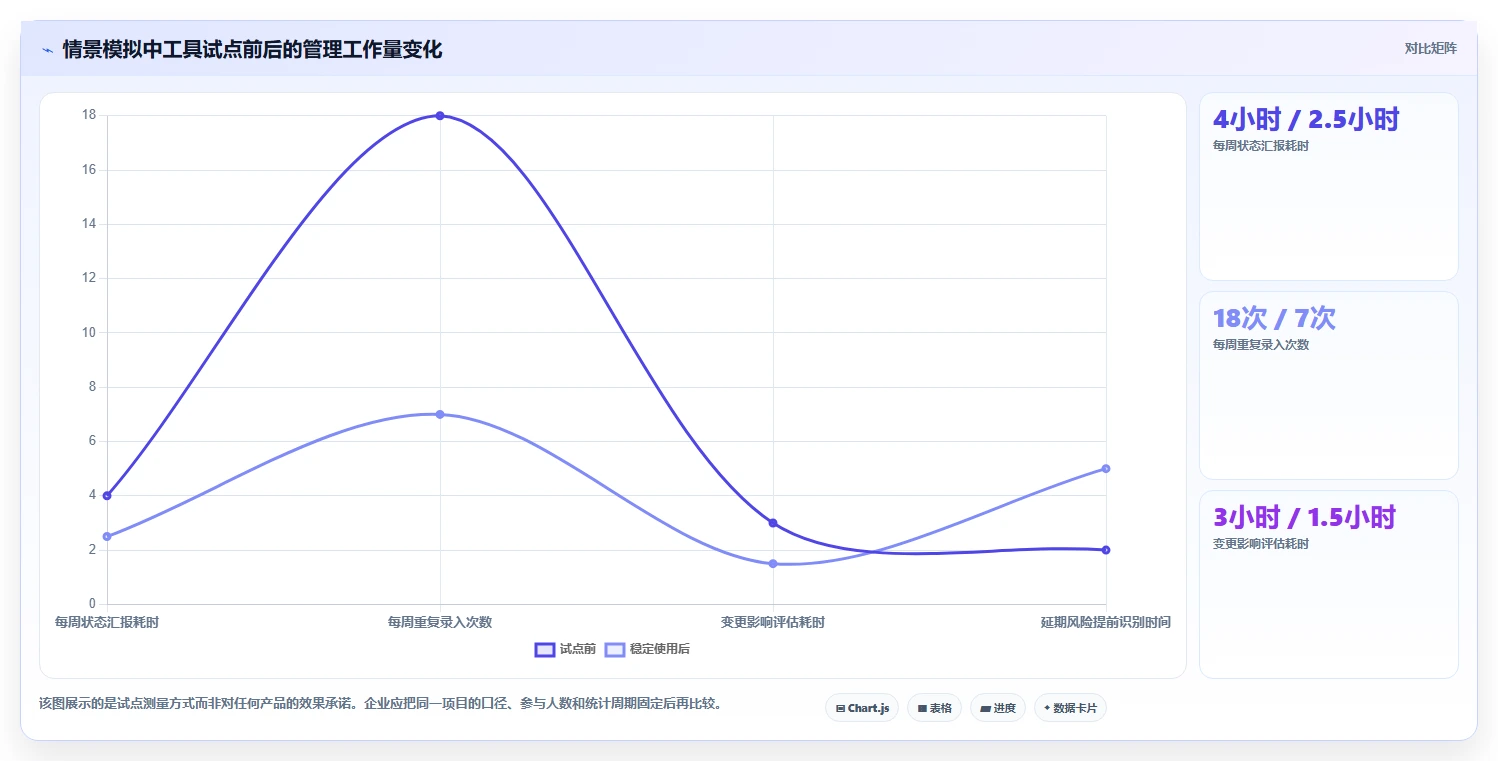
Task: Click the 变更影响评估耗时 x-axis label
Action: [773, 622]
